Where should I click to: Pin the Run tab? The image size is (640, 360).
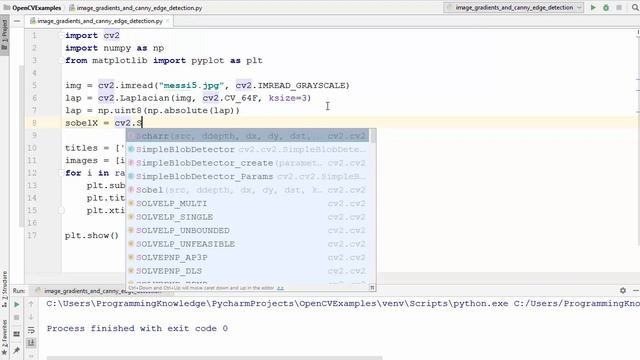17,350
